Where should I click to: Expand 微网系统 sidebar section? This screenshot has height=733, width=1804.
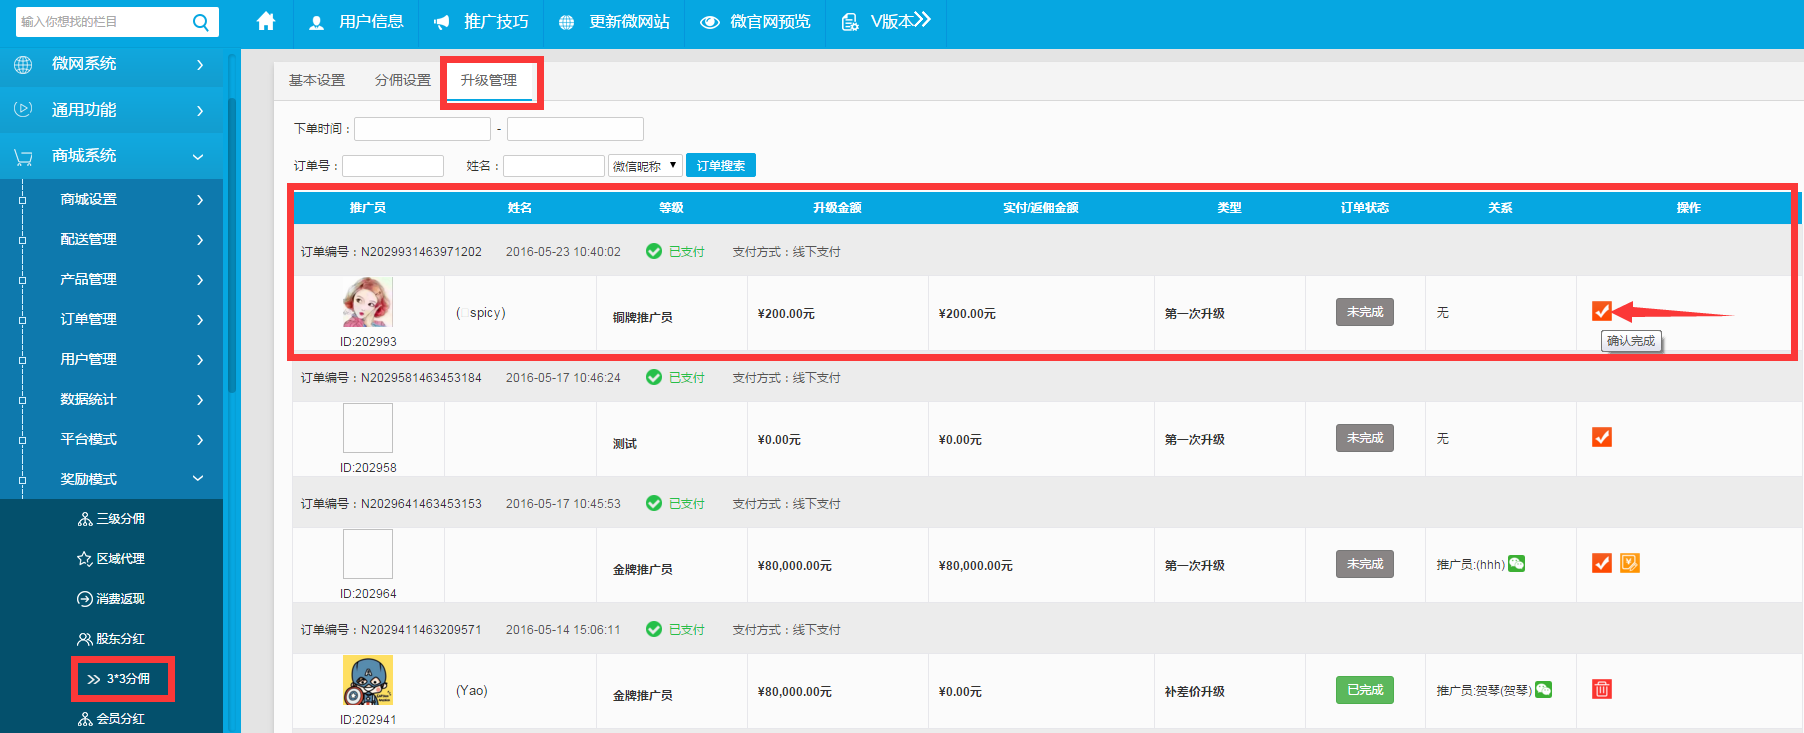pos(111,64)
